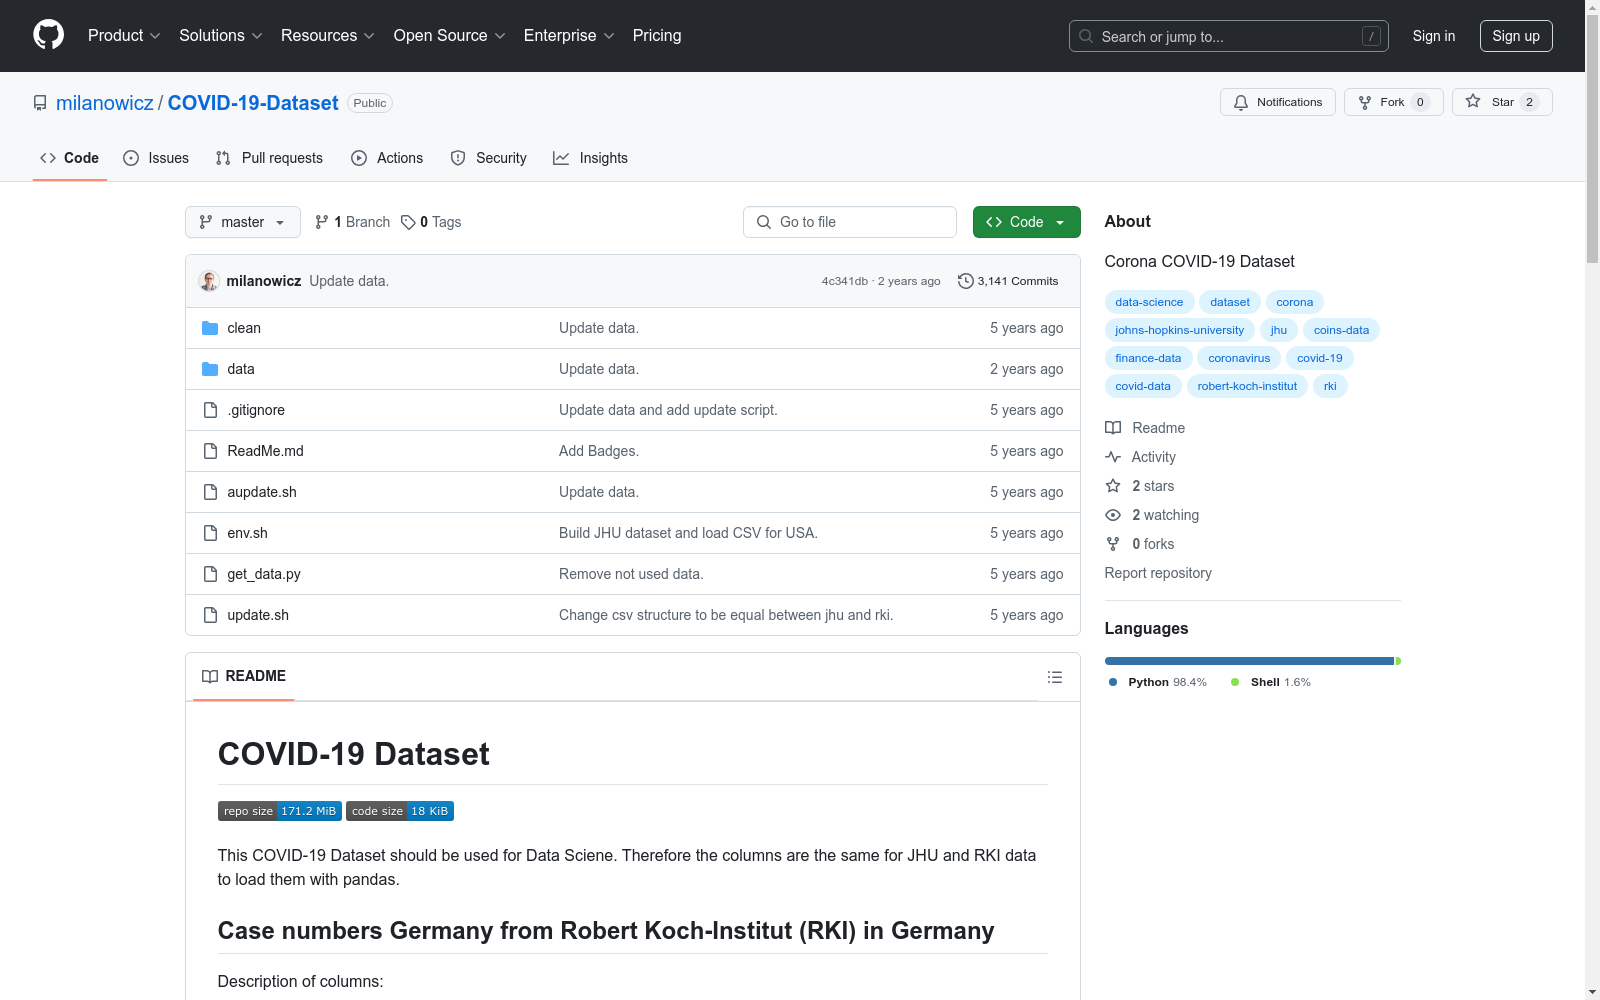Open the COVID-19-Dataset repository link
1600x1000 pixels.
253,103
